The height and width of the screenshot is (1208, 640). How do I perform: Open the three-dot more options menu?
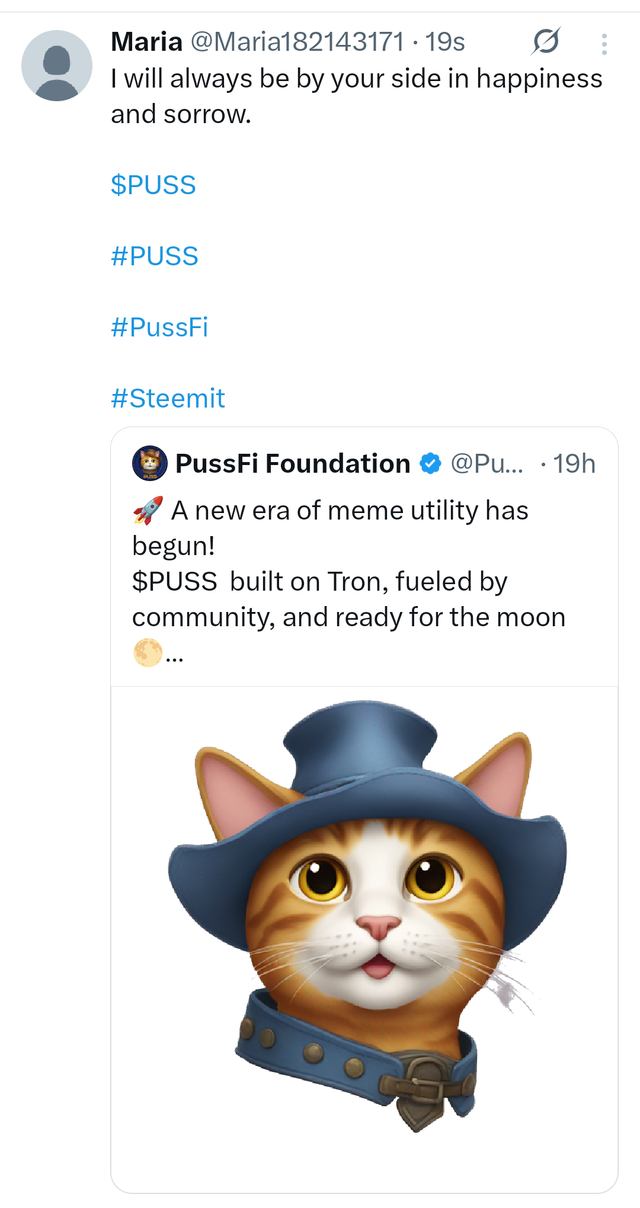(603, 44)
